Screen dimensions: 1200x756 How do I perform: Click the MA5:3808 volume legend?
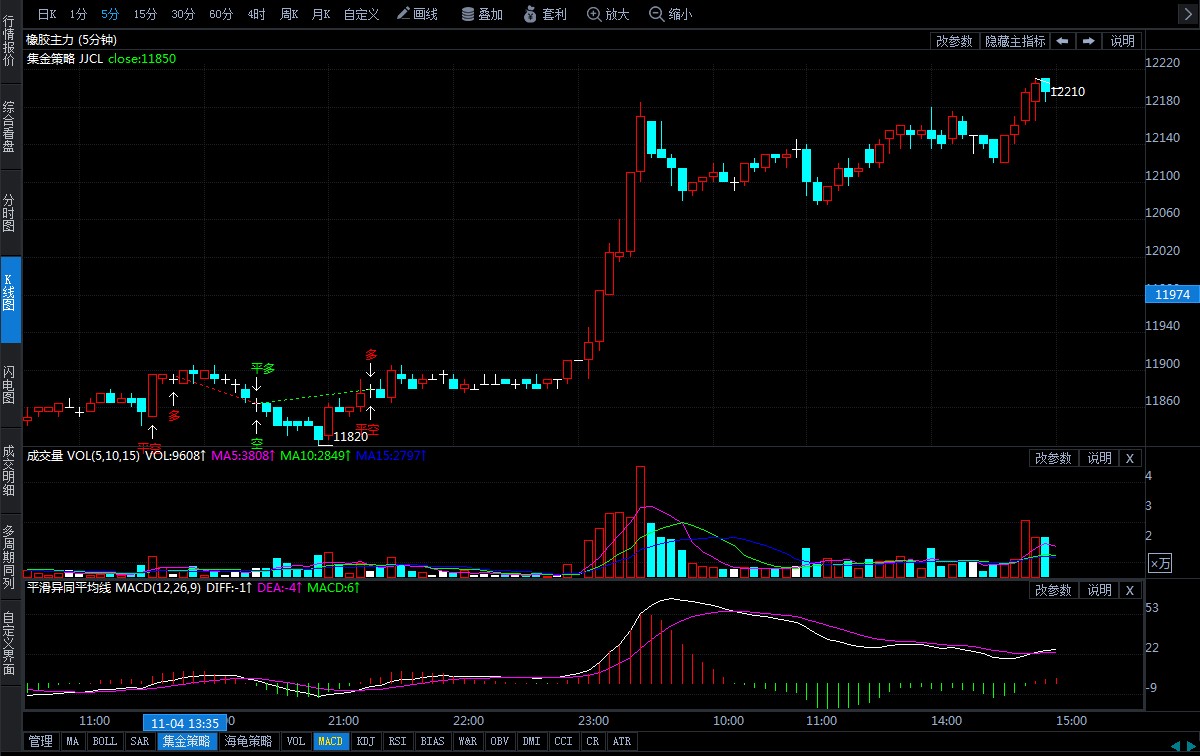[243, 456]
